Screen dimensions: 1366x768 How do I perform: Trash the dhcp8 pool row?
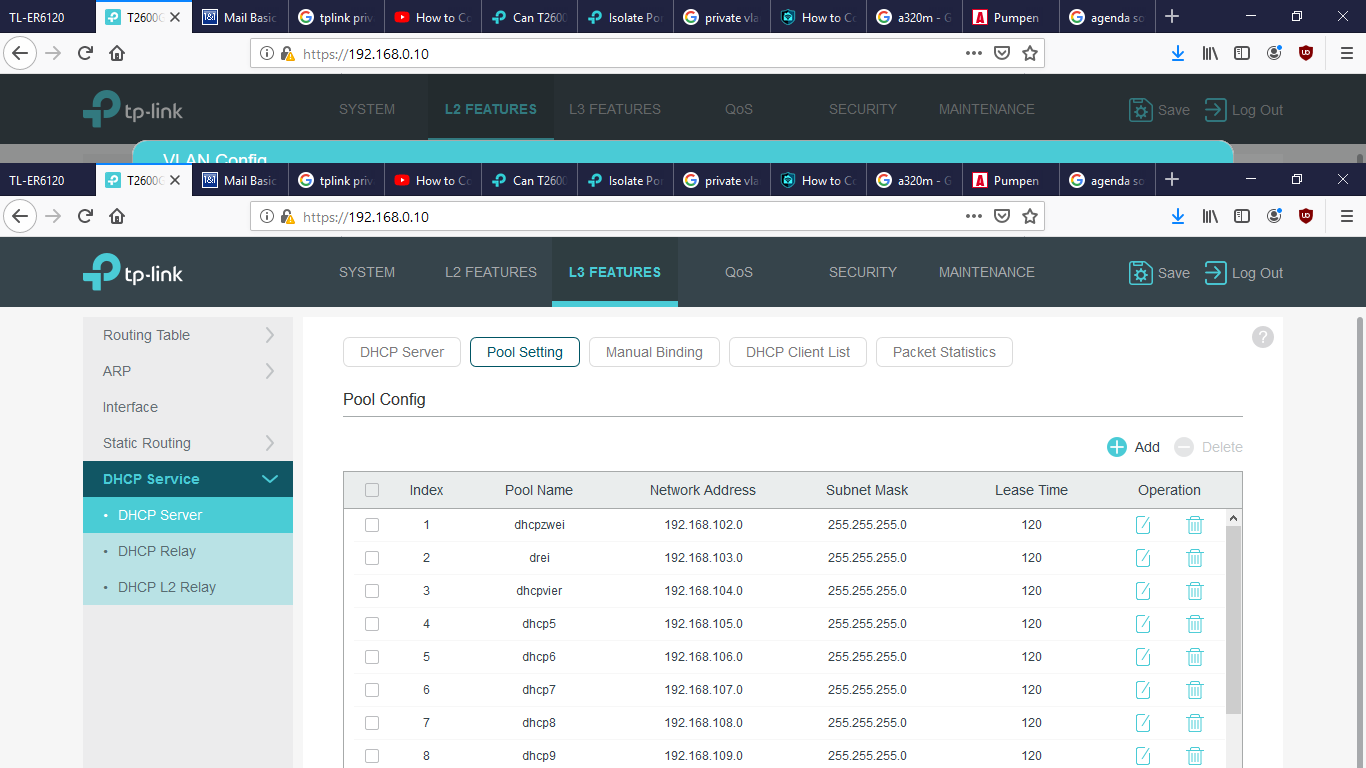(x=1194, y=723)
